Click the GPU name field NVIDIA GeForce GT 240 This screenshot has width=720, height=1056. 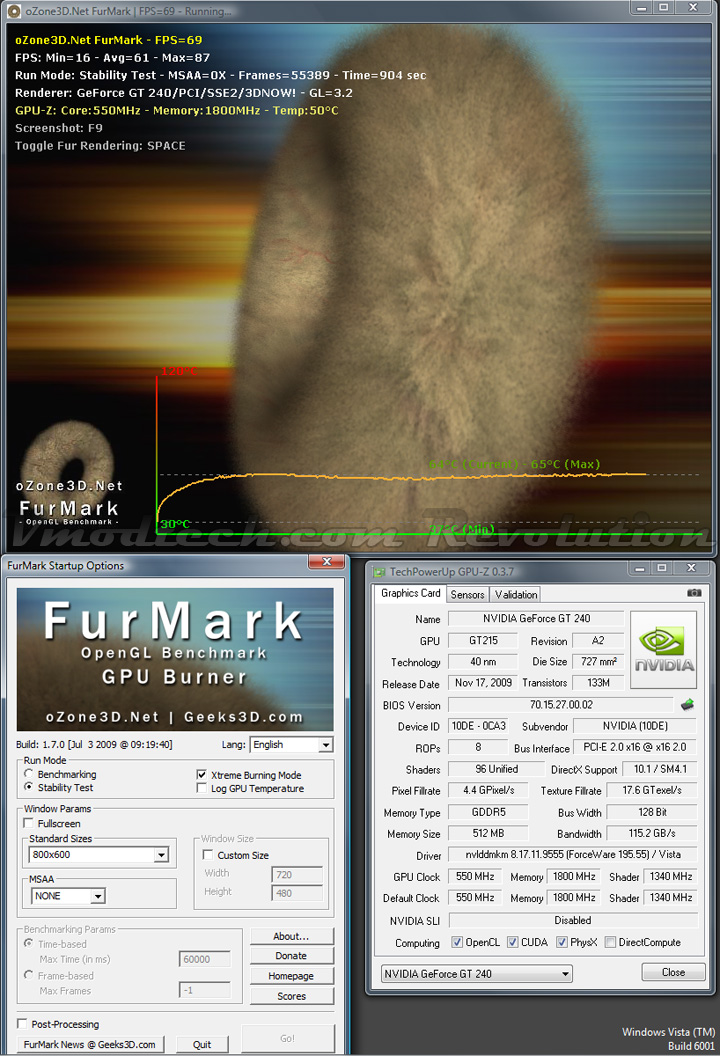pos(536,618)
